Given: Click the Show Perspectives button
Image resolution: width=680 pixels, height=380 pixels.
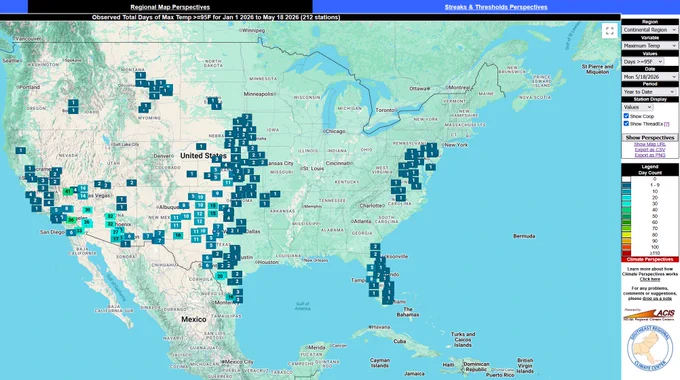Looking at the screenshot, I should (650, 138).
